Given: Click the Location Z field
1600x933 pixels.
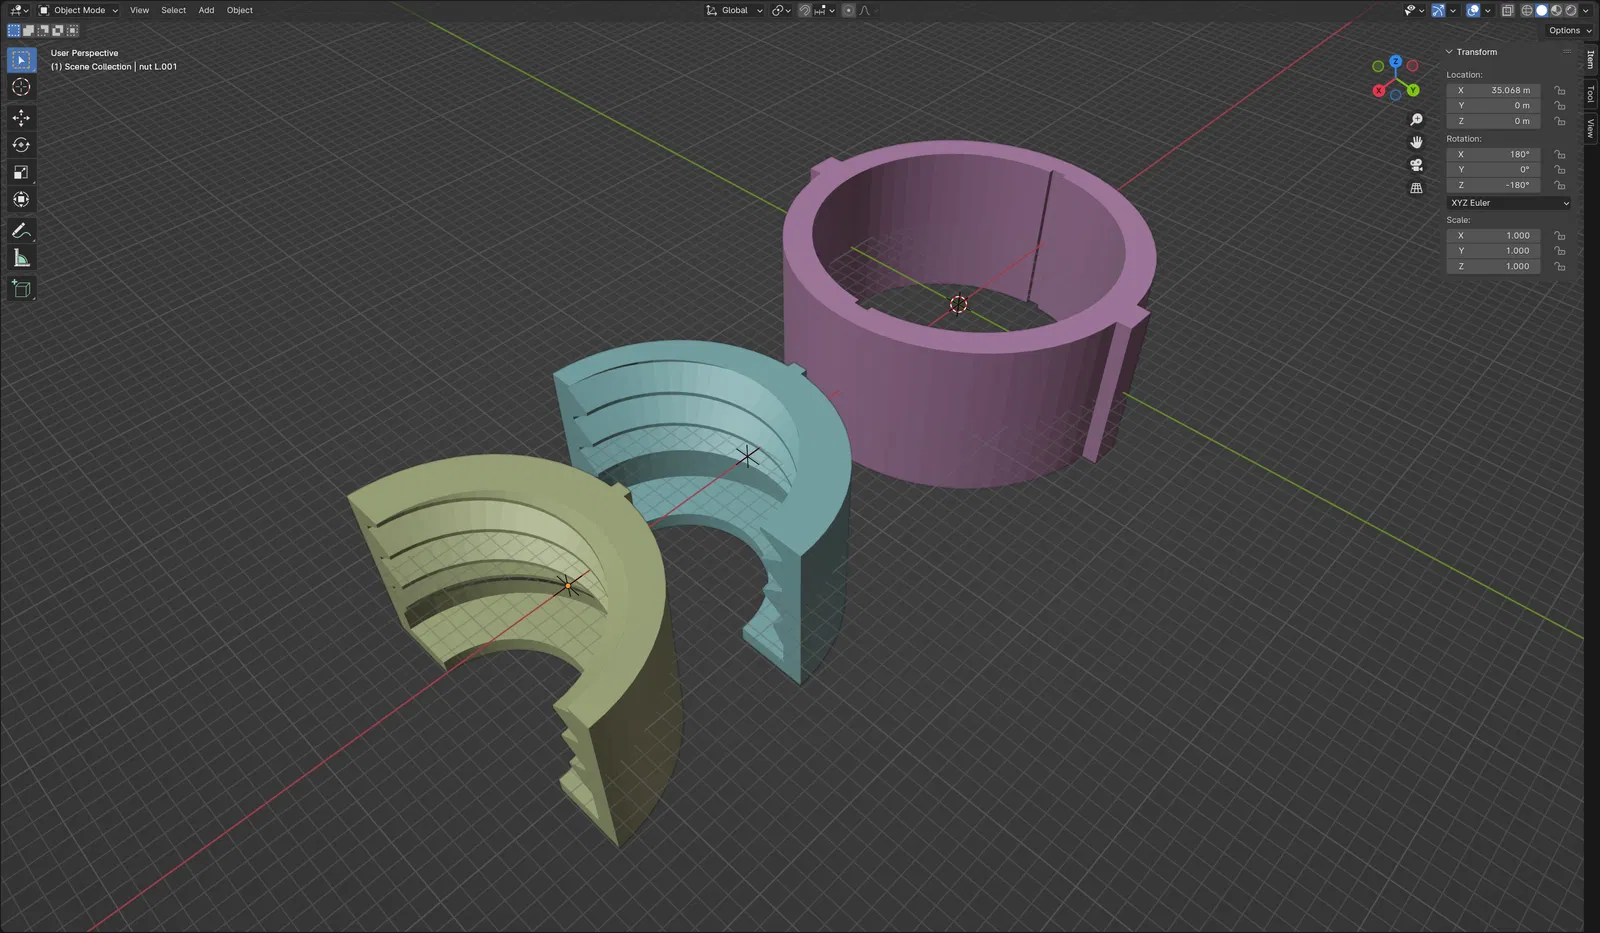Looking at the screenshot, I should [x=1494, y=121].
